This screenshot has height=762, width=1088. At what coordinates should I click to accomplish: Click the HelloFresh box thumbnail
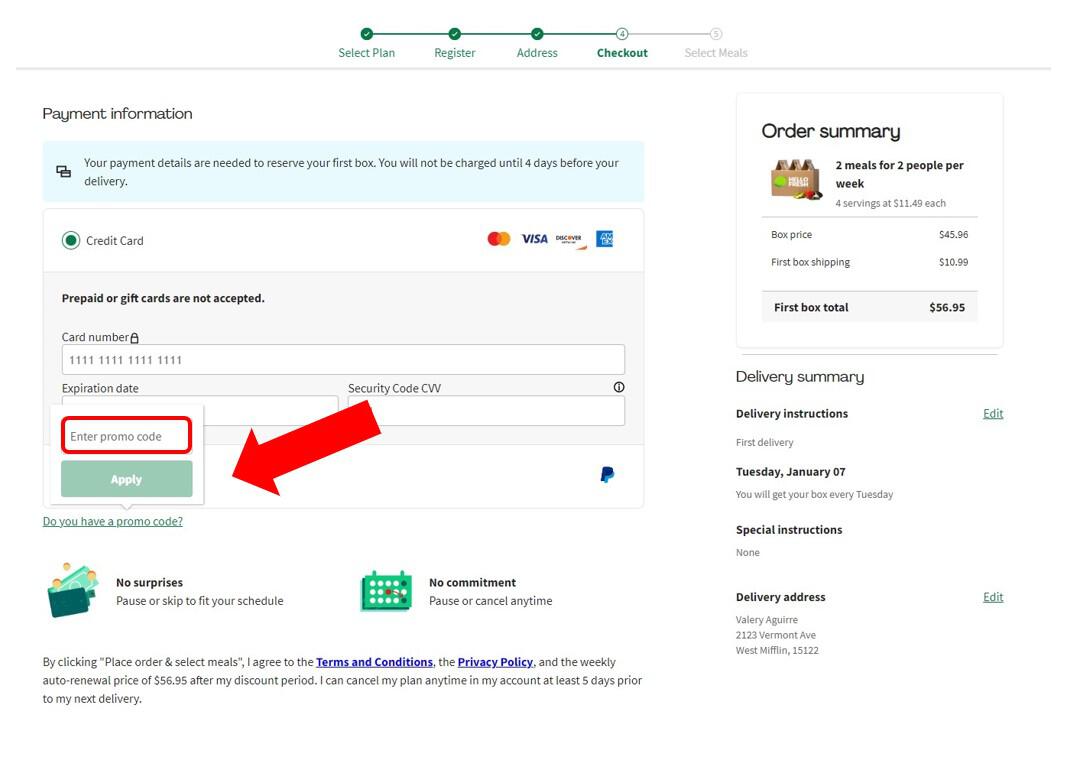point(796,180)
